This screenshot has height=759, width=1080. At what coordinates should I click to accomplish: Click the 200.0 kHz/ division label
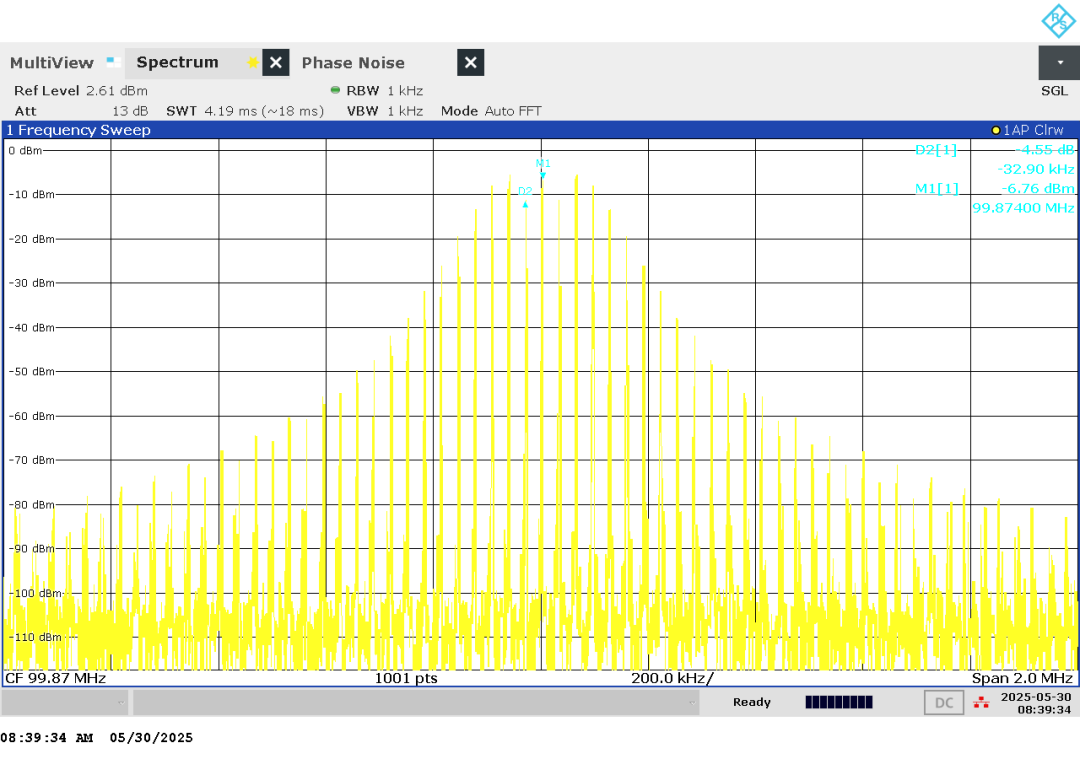coord(672,678)
